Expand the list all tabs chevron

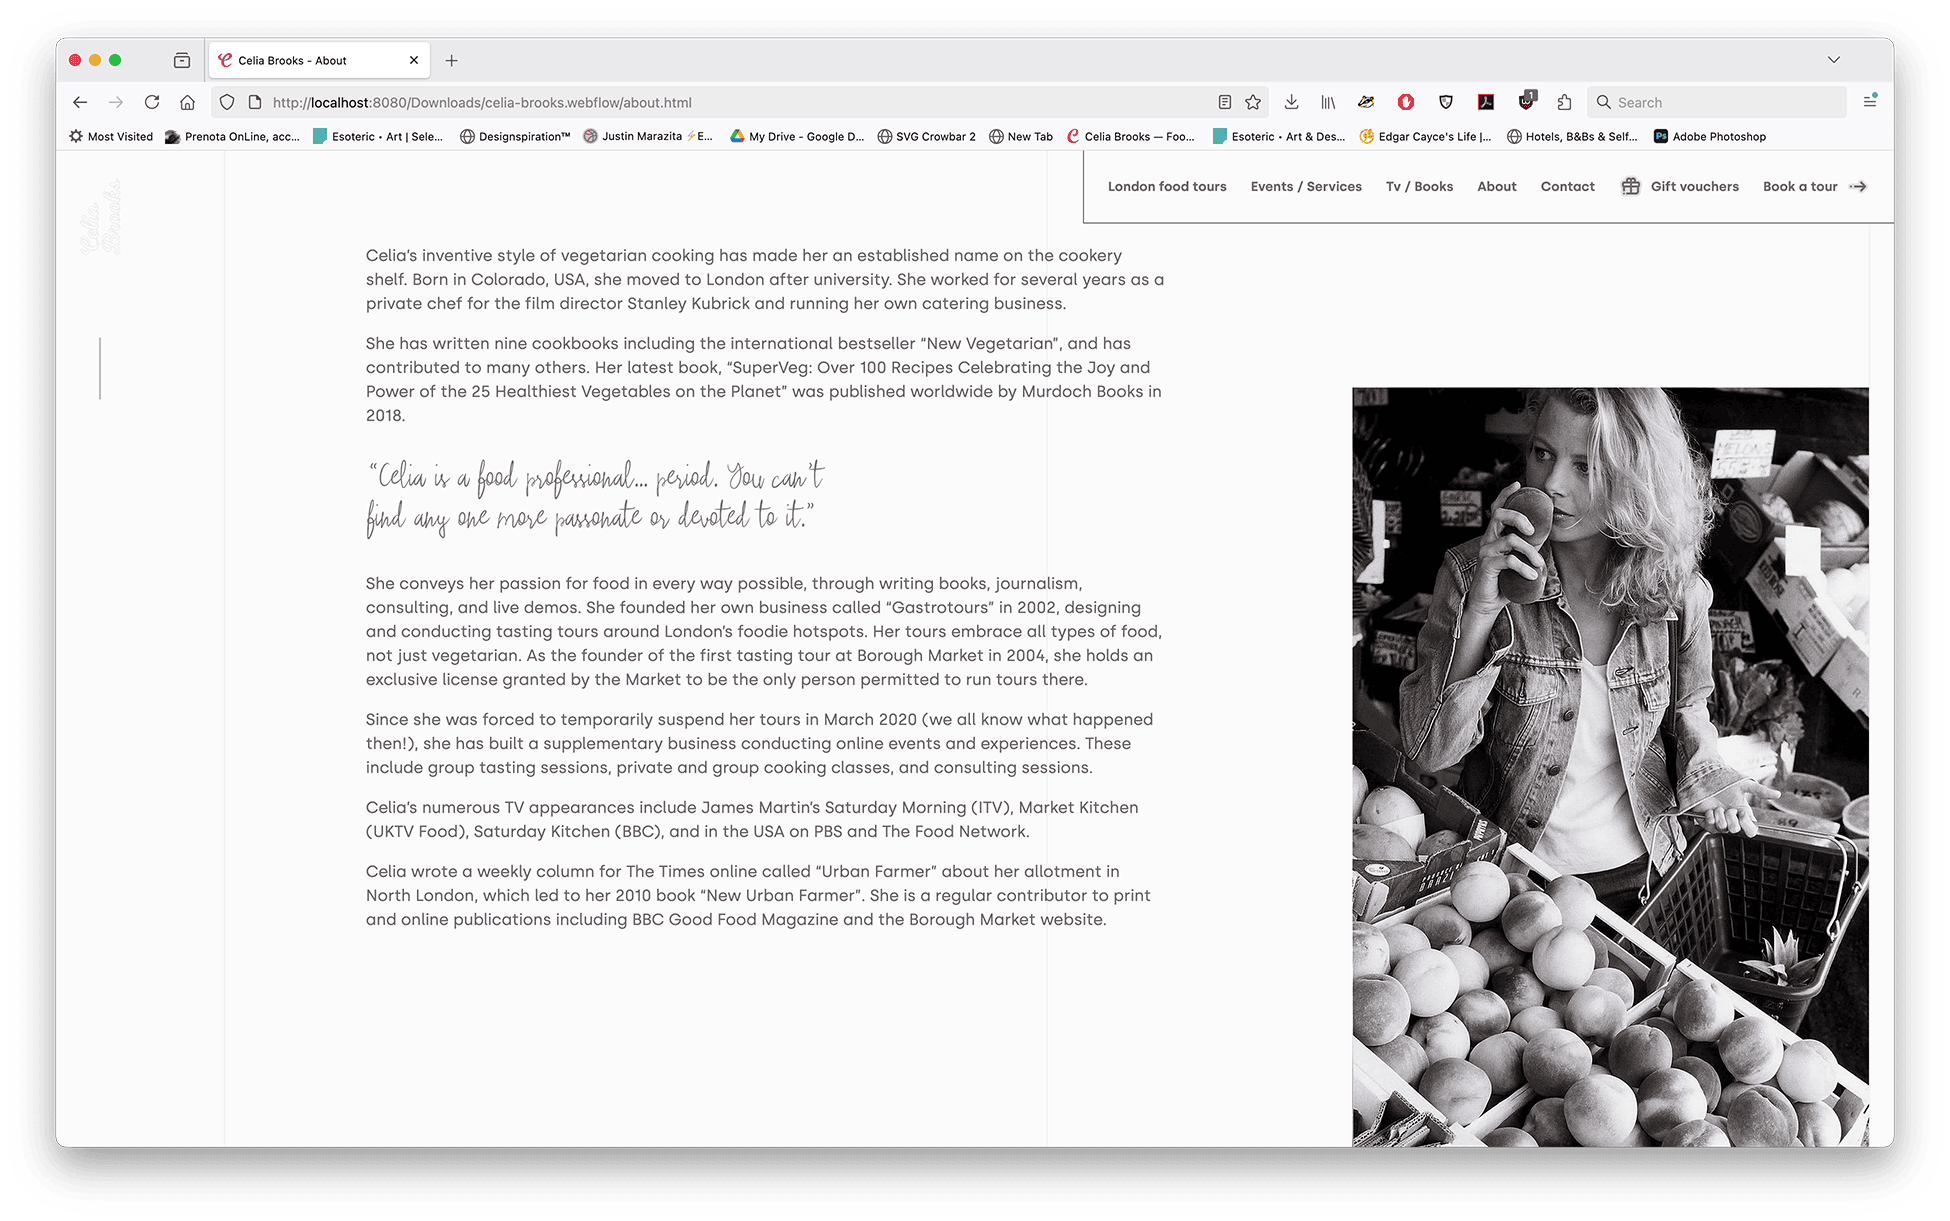pos(1833,60)
